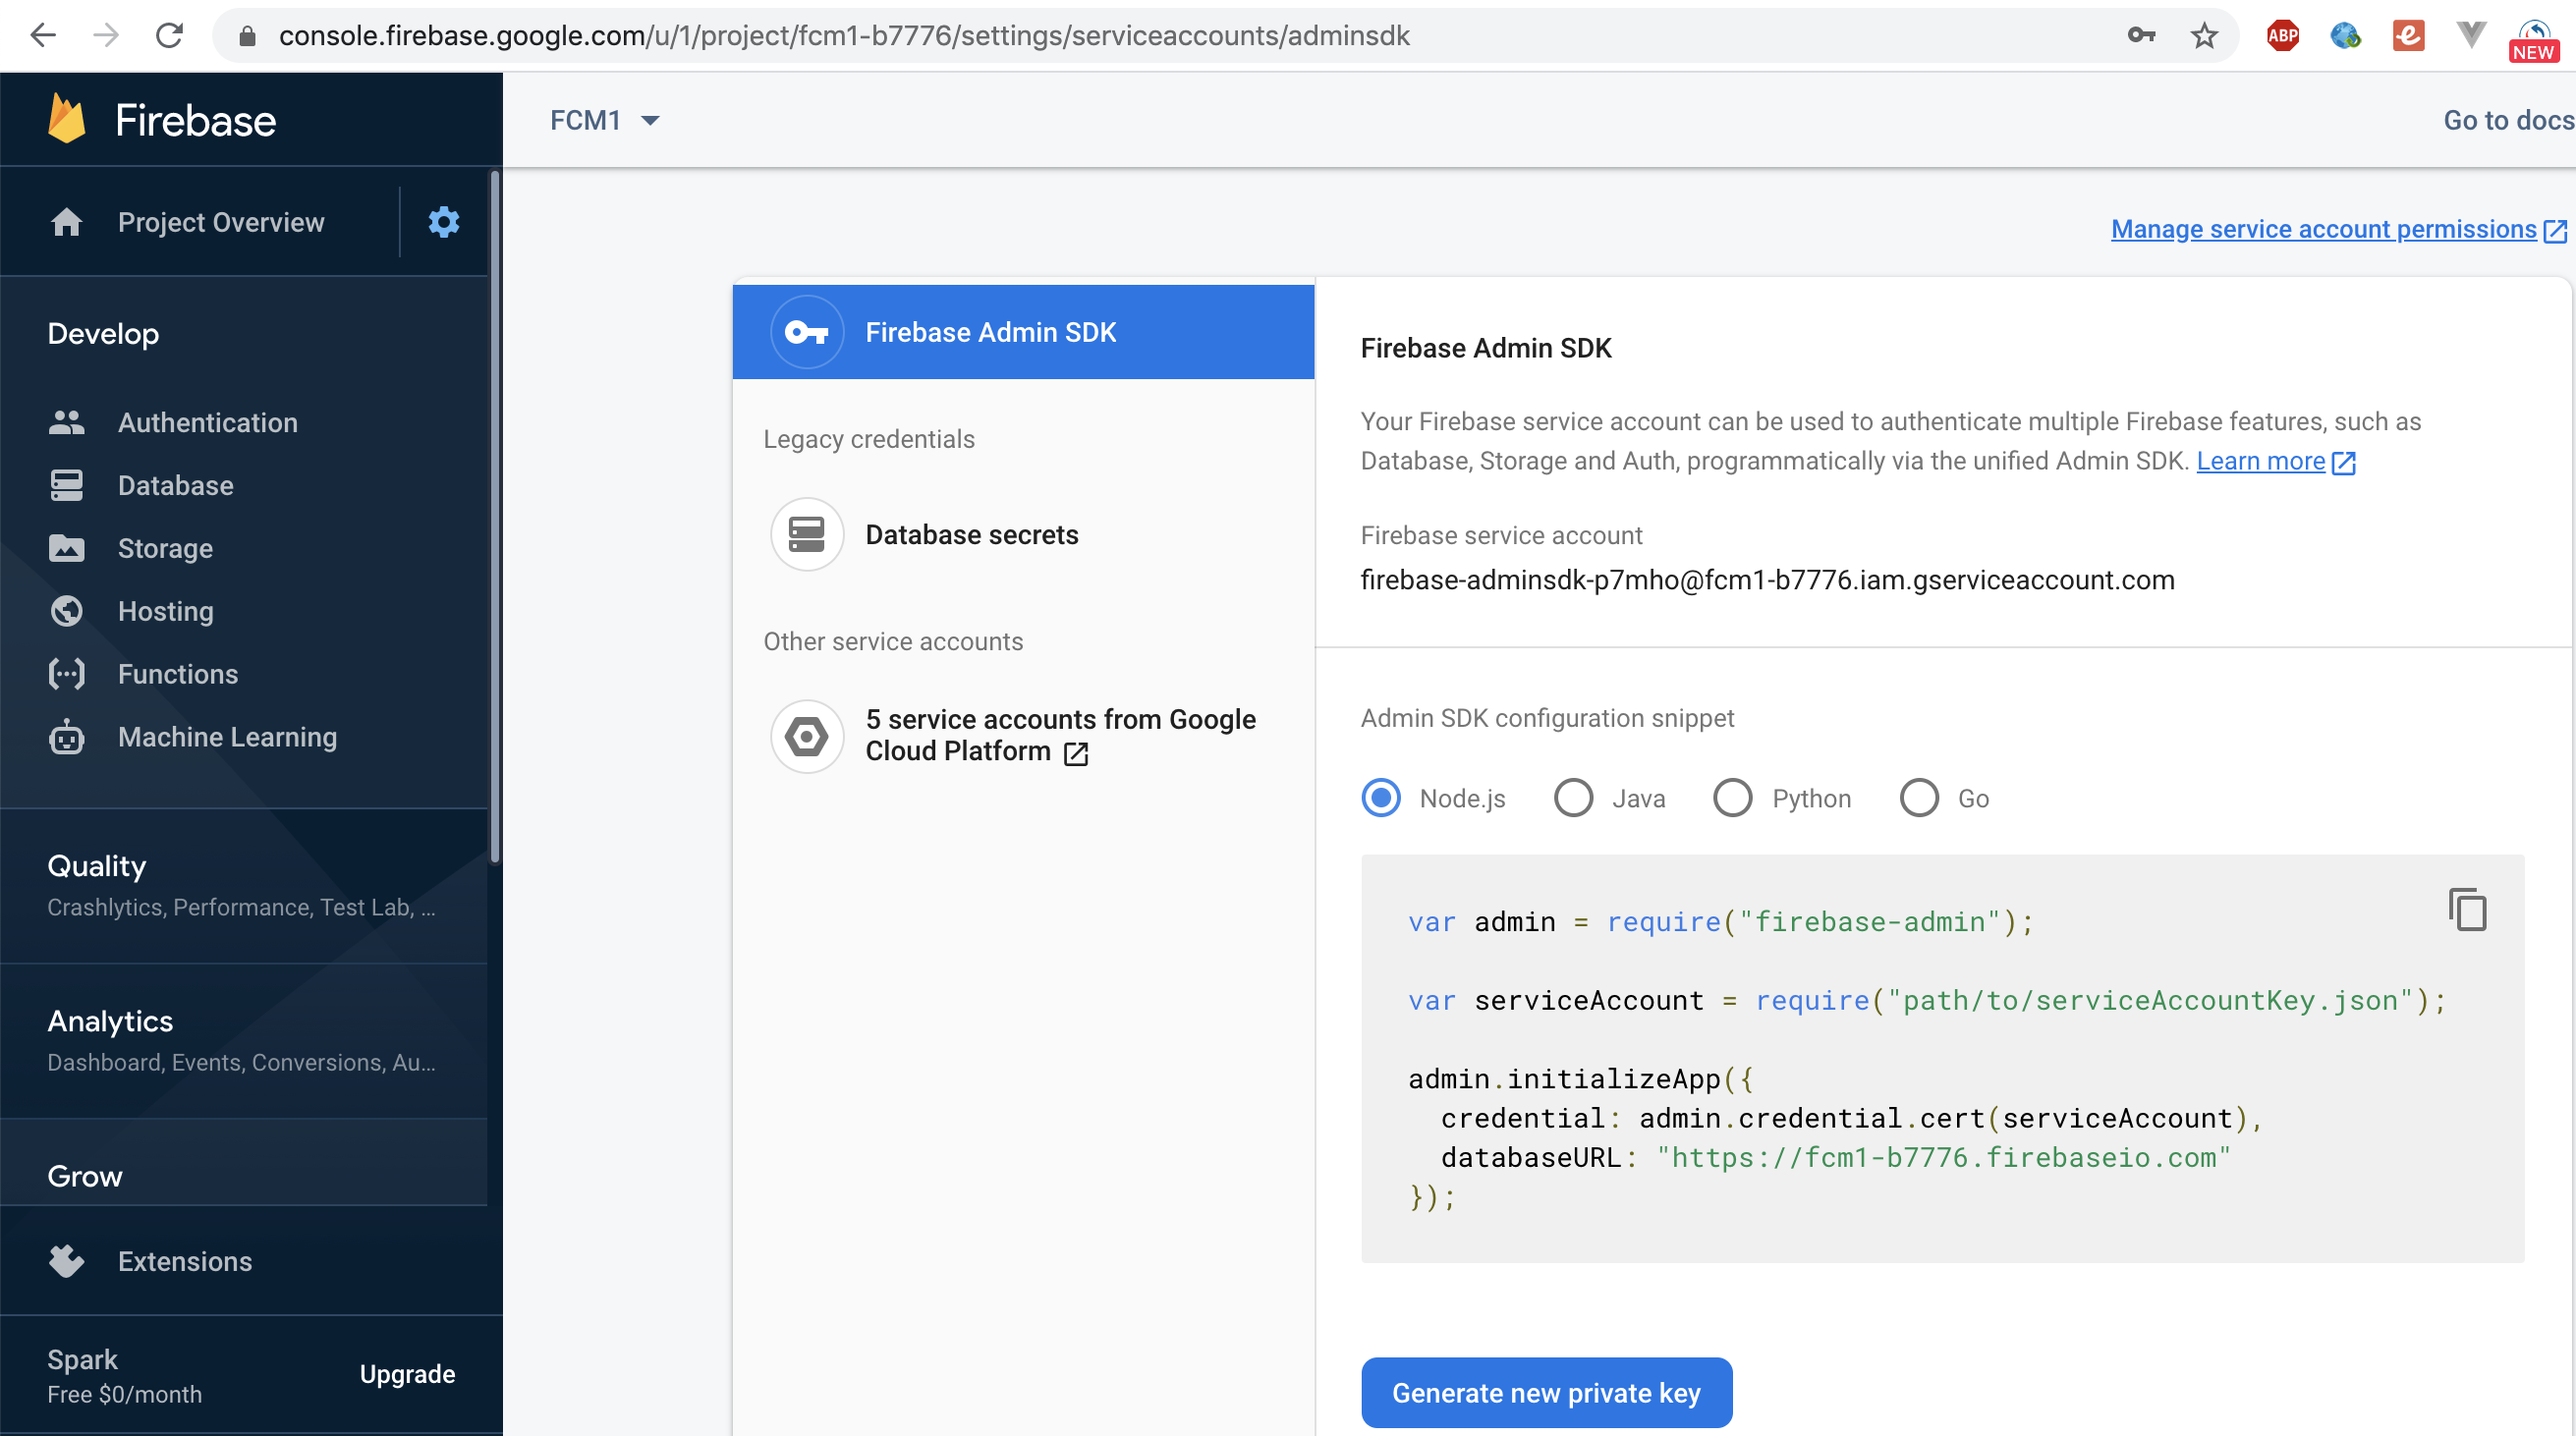2576x1436 pixels.
Task: Open the Functions section
Action: click(178, 674)
